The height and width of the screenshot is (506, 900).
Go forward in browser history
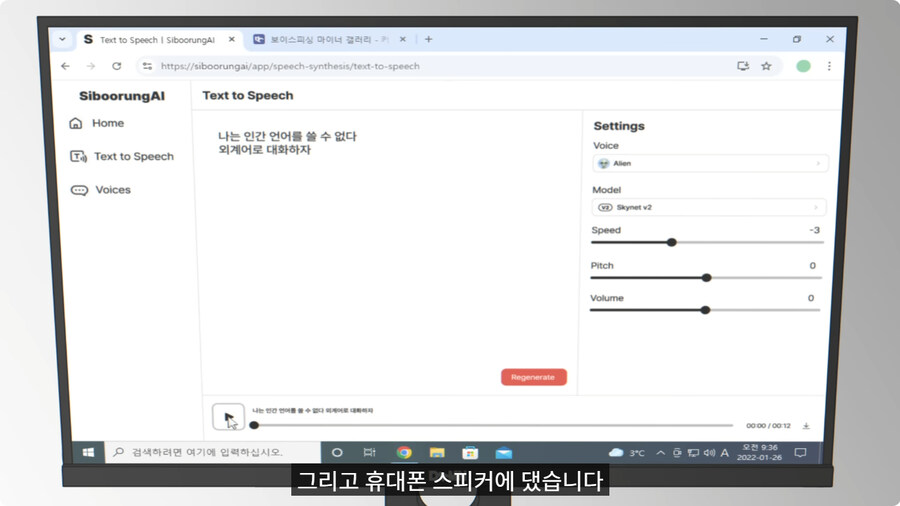pyautogui.click(x=91, y=67)
